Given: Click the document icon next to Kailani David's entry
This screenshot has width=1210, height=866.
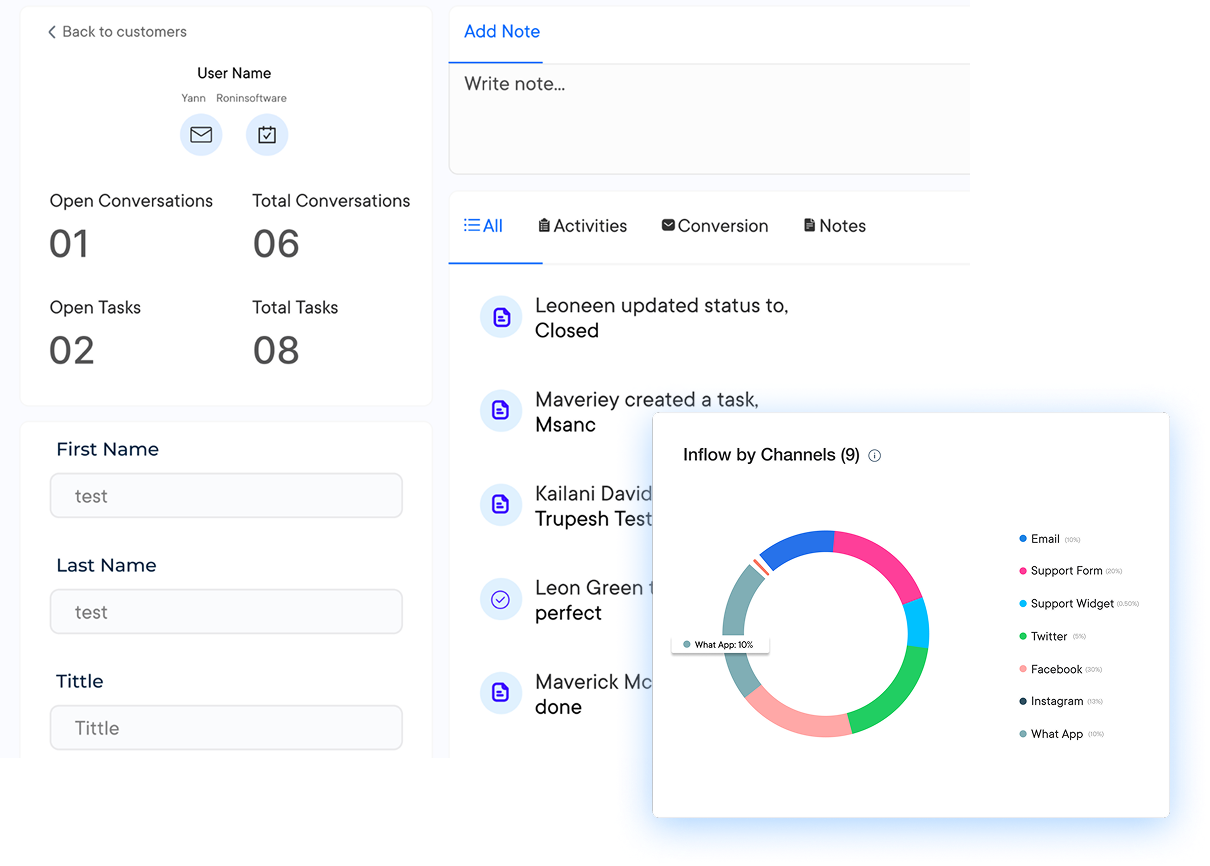Looking at the screenshot, I should [500, 505].
